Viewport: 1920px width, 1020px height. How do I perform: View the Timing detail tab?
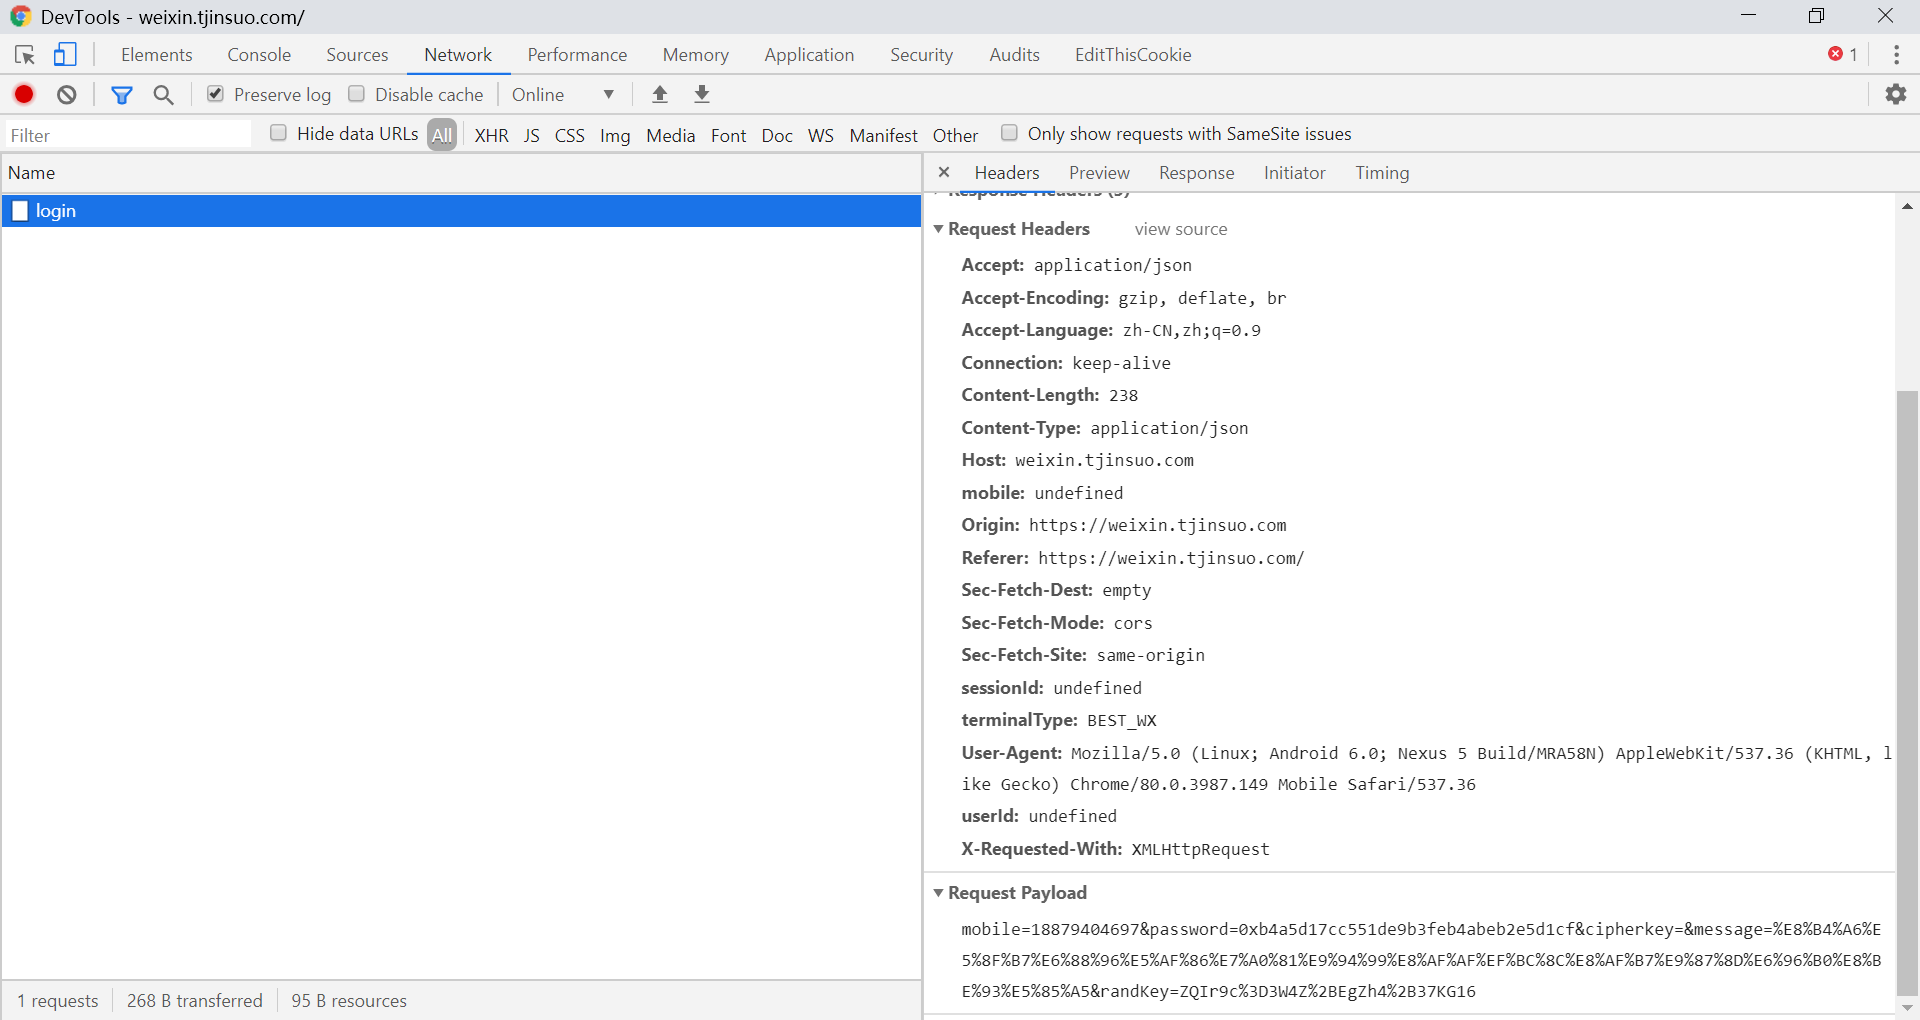1382,173
